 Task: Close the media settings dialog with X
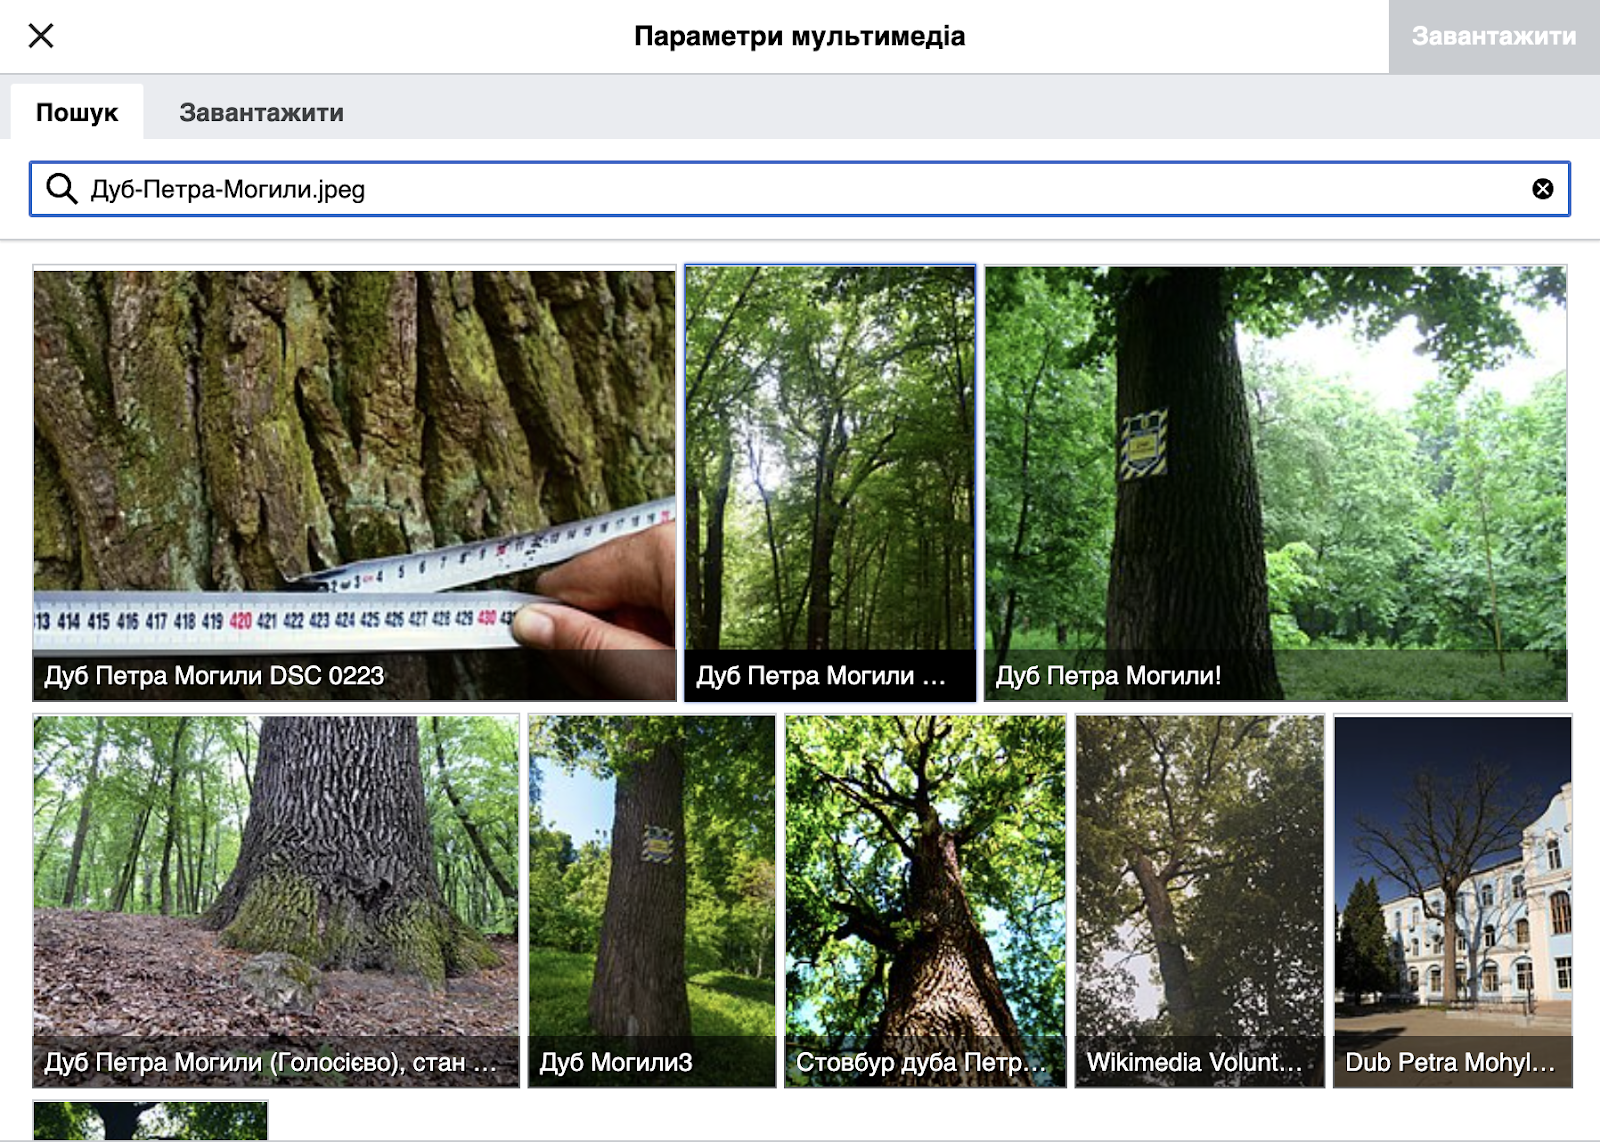tap(41, 36)
